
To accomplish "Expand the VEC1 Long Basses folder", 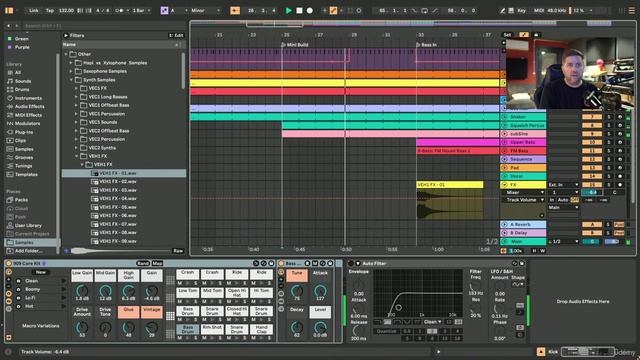I will click(76, 97).
